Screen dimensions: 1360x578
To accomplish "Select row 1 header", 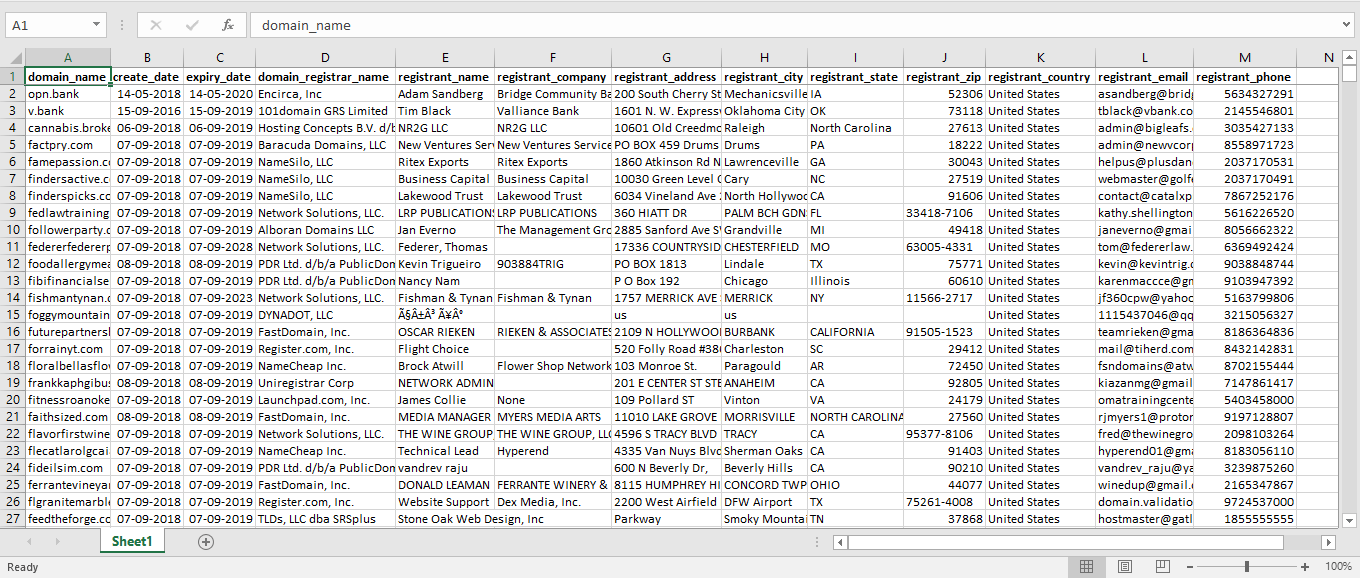I will coord(13,76).
